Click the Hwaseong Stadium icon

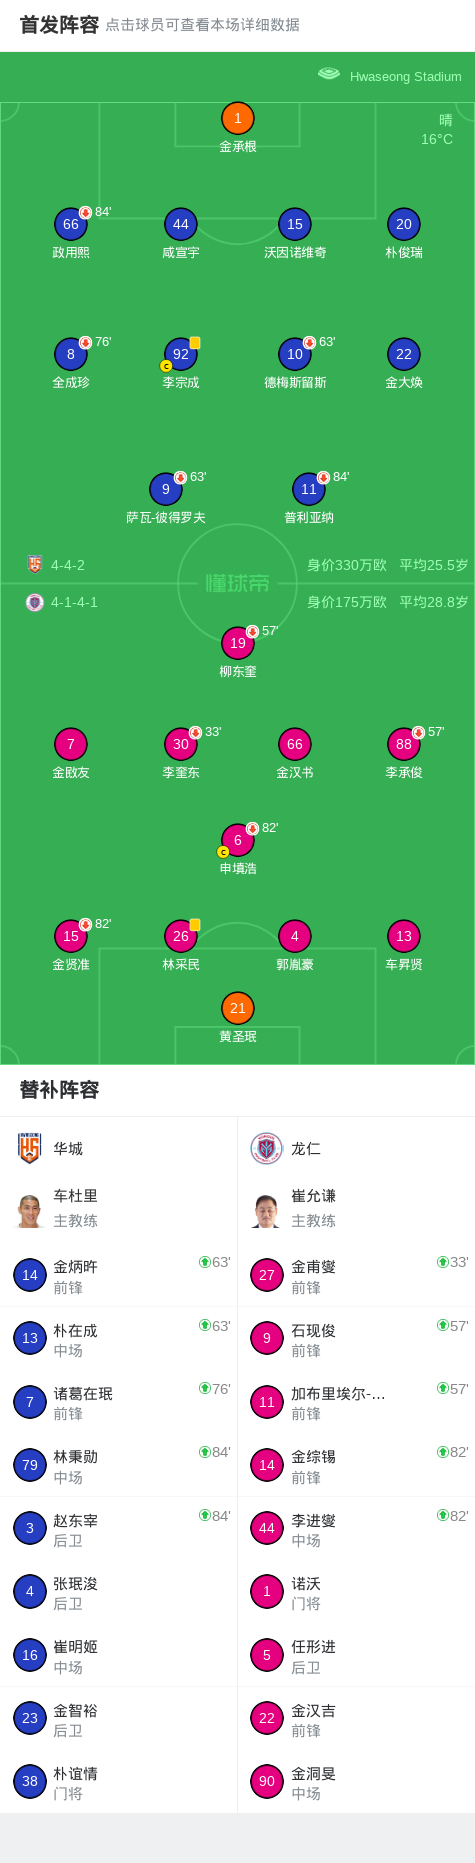point(329,74)
